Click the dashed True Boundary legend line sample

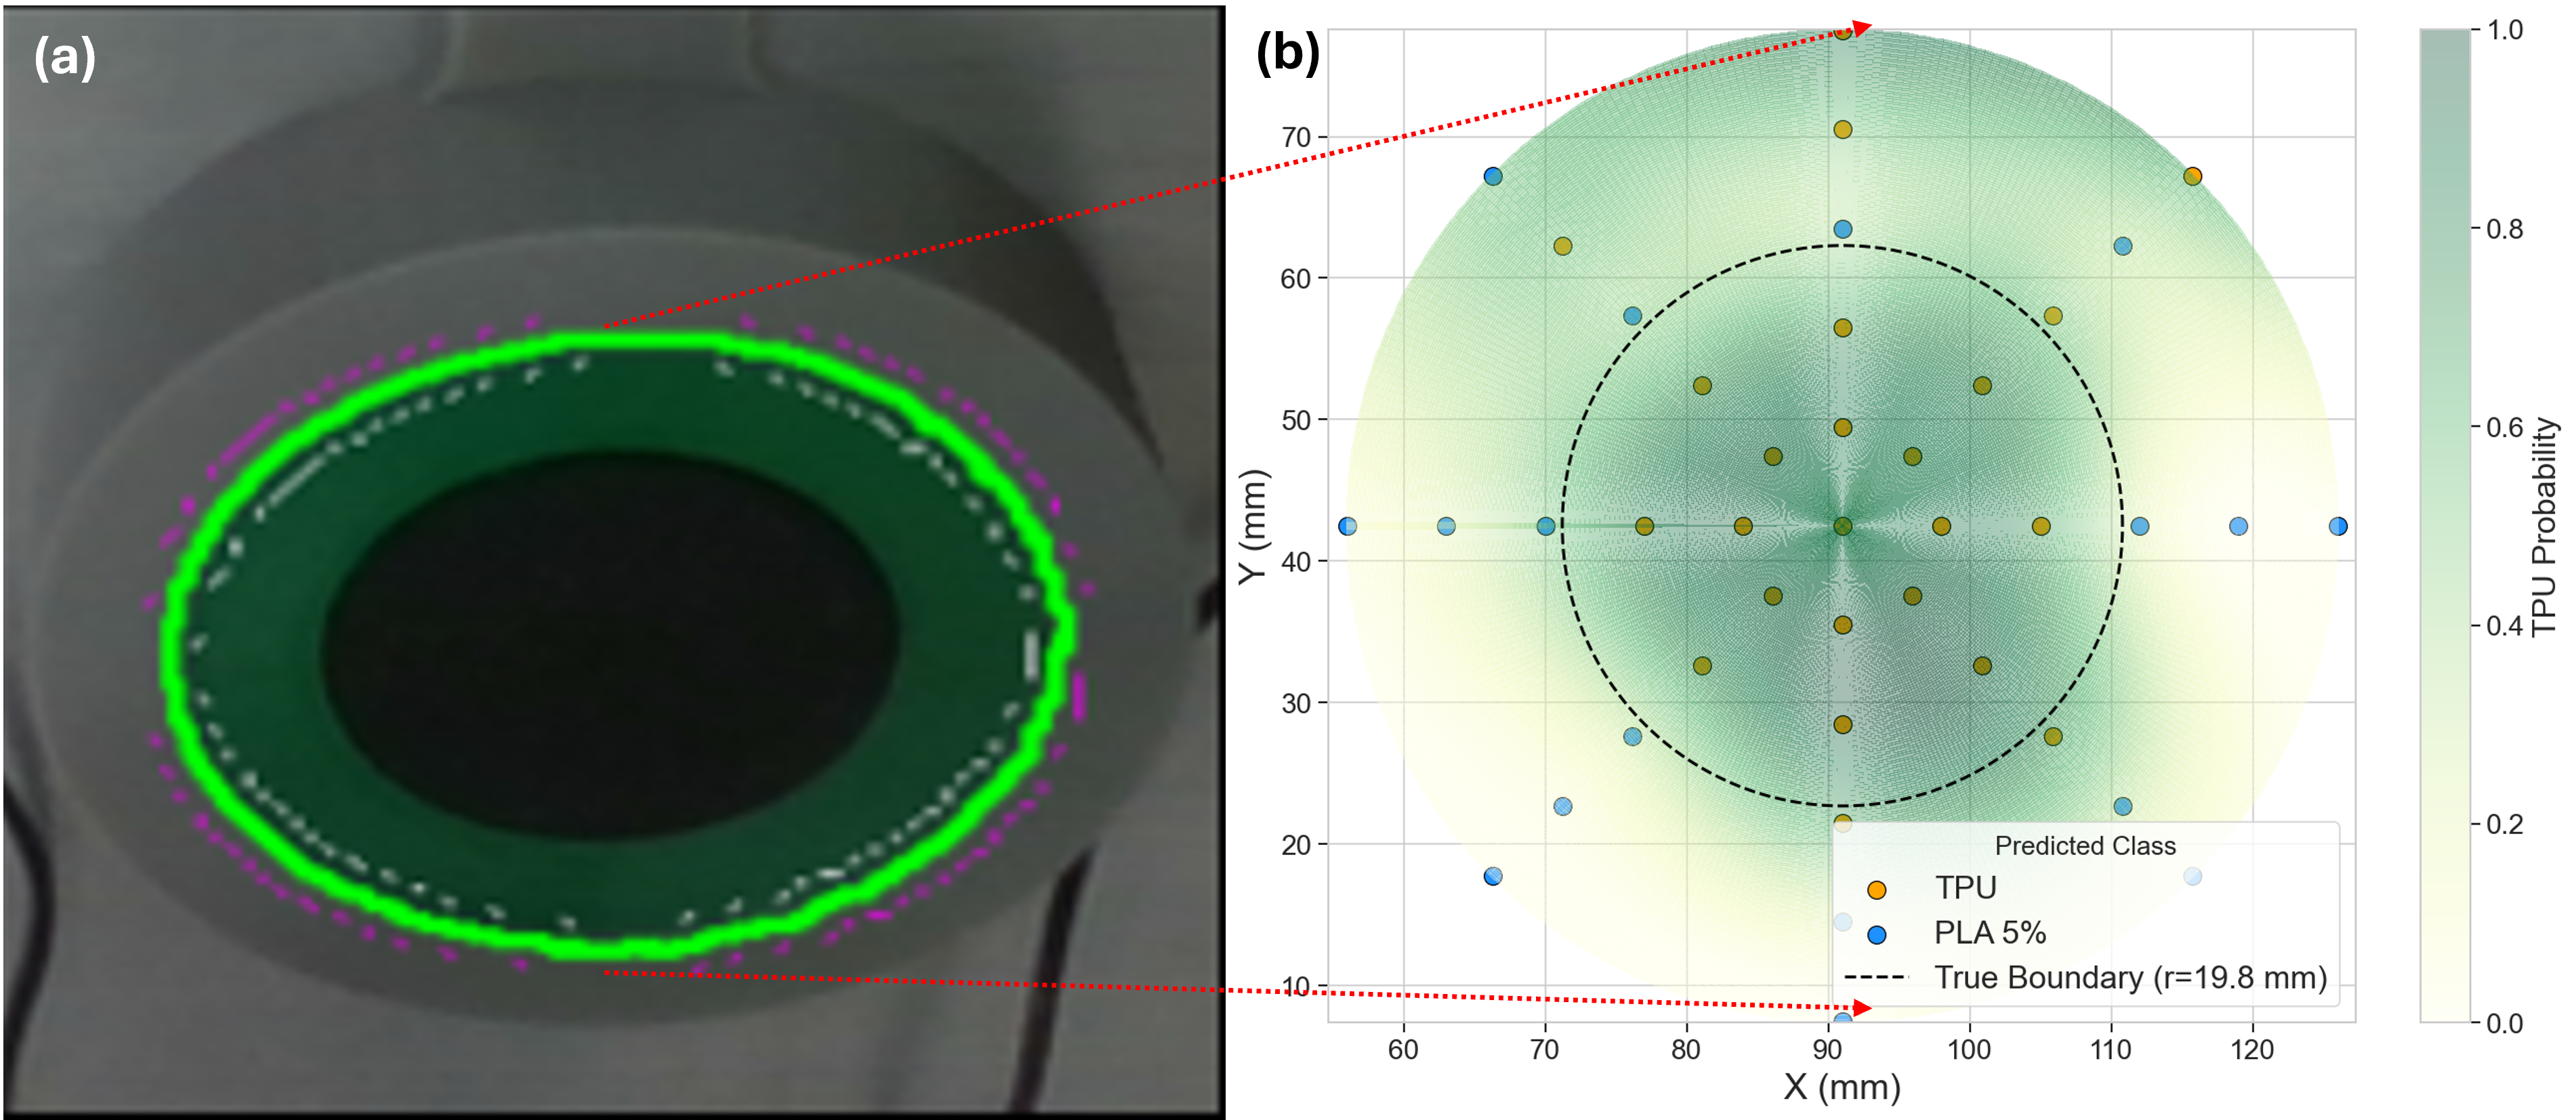tap(1876, 978)
